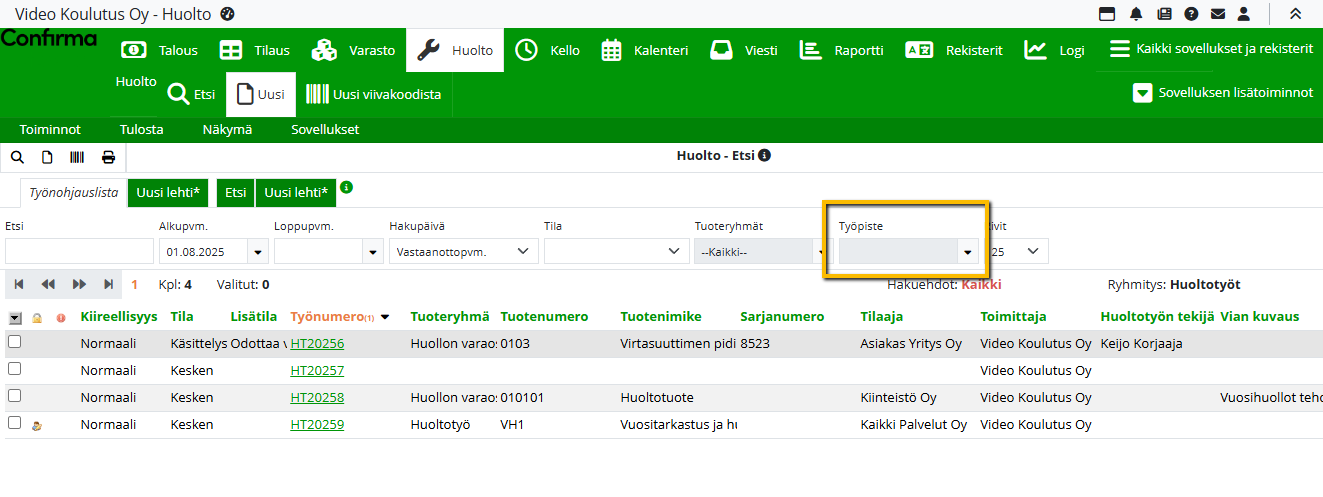Tick the checkbox for row HT20256
The height and width of the screenshot is (497, 1323).
(15, 342)
